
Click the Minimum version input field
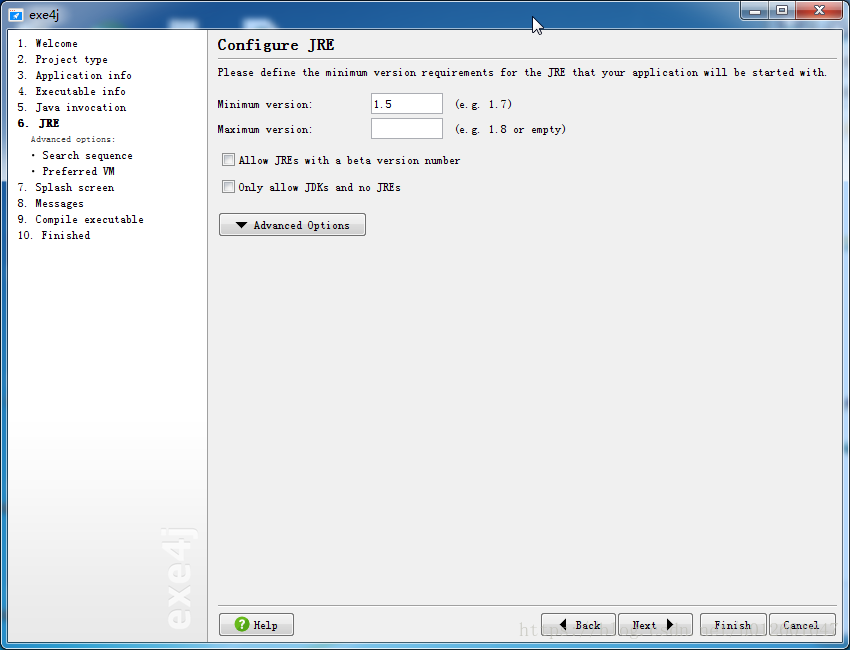coord(407,104)
